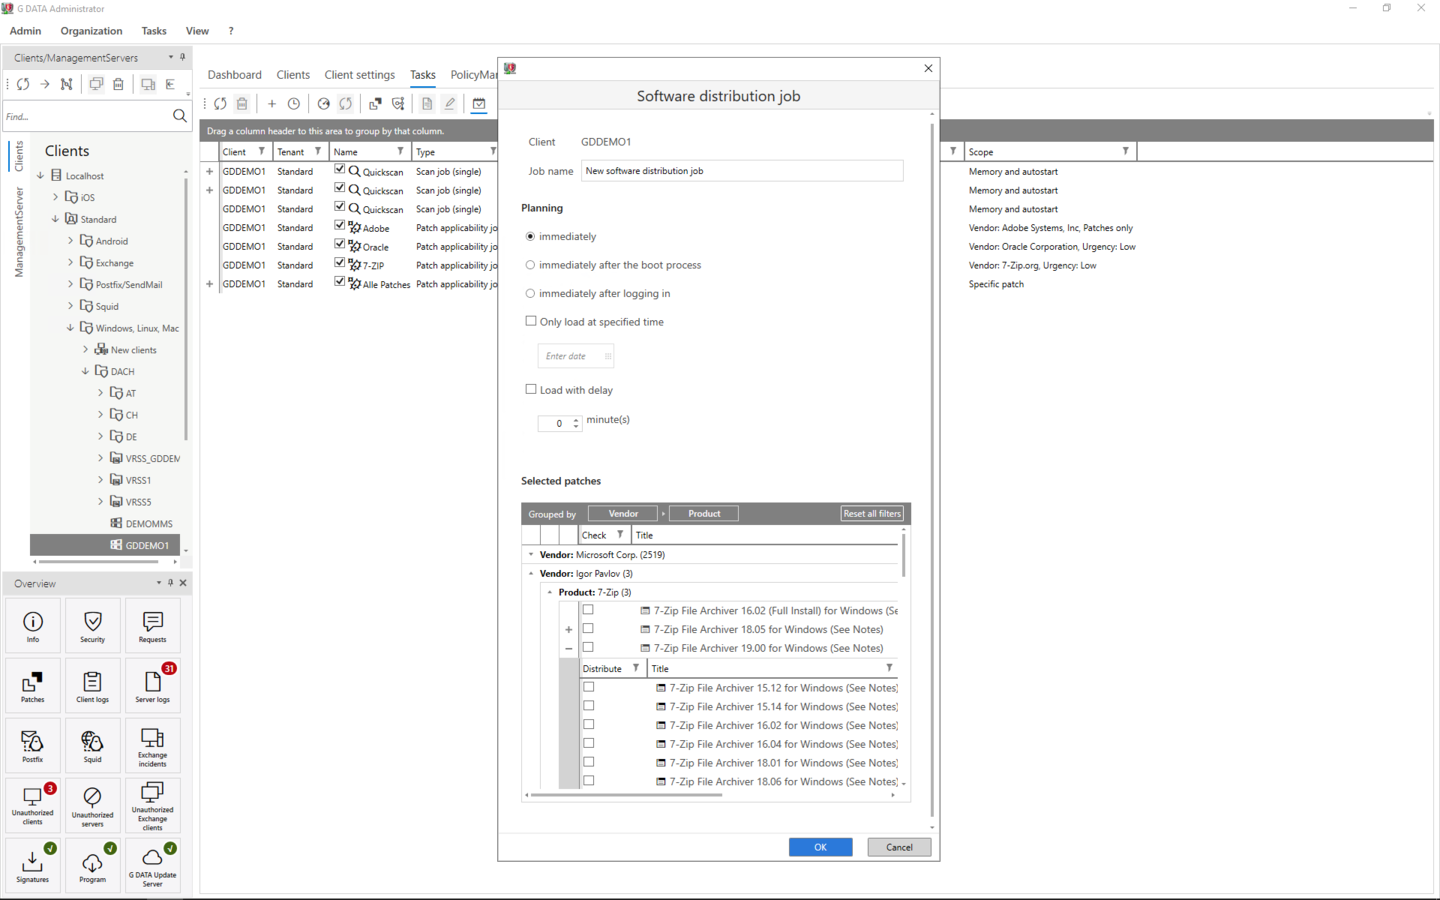Click the Job name text field
The image size is (1440, 900).
(x=742, y=171)
